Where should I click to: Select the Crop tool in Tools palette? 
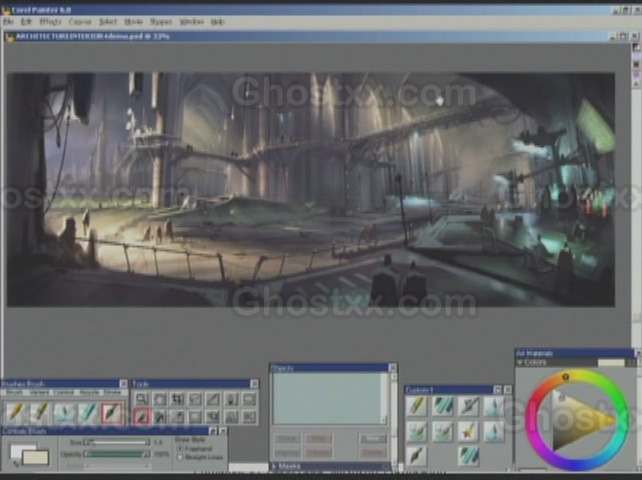[177, 399]
